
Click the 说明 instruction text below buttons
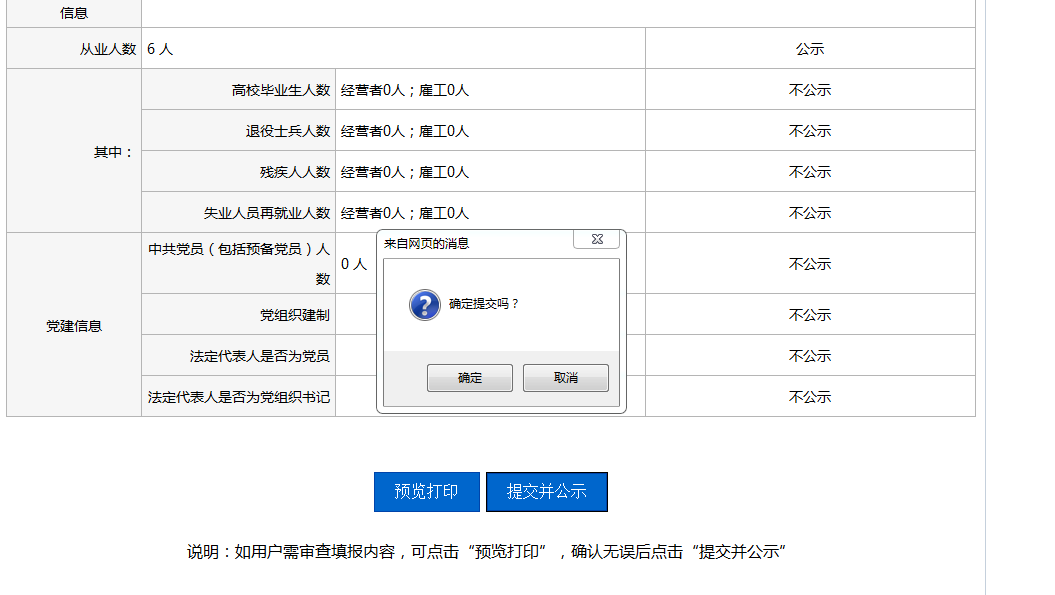pos(486,552)
